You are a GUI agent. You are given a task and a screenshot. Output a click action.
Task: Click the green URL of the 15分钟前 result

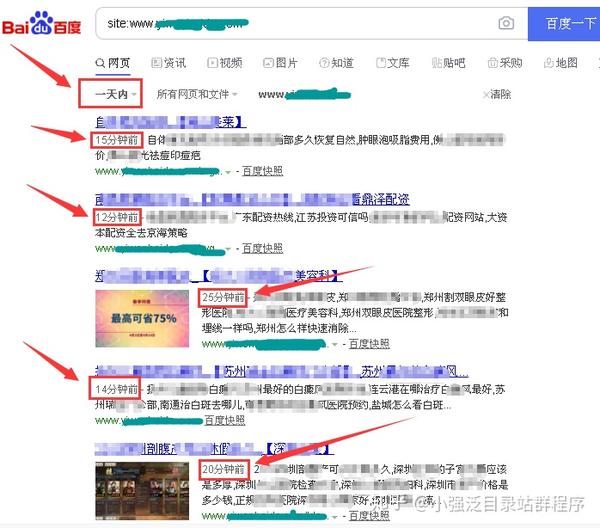click(x=158, y=171)
